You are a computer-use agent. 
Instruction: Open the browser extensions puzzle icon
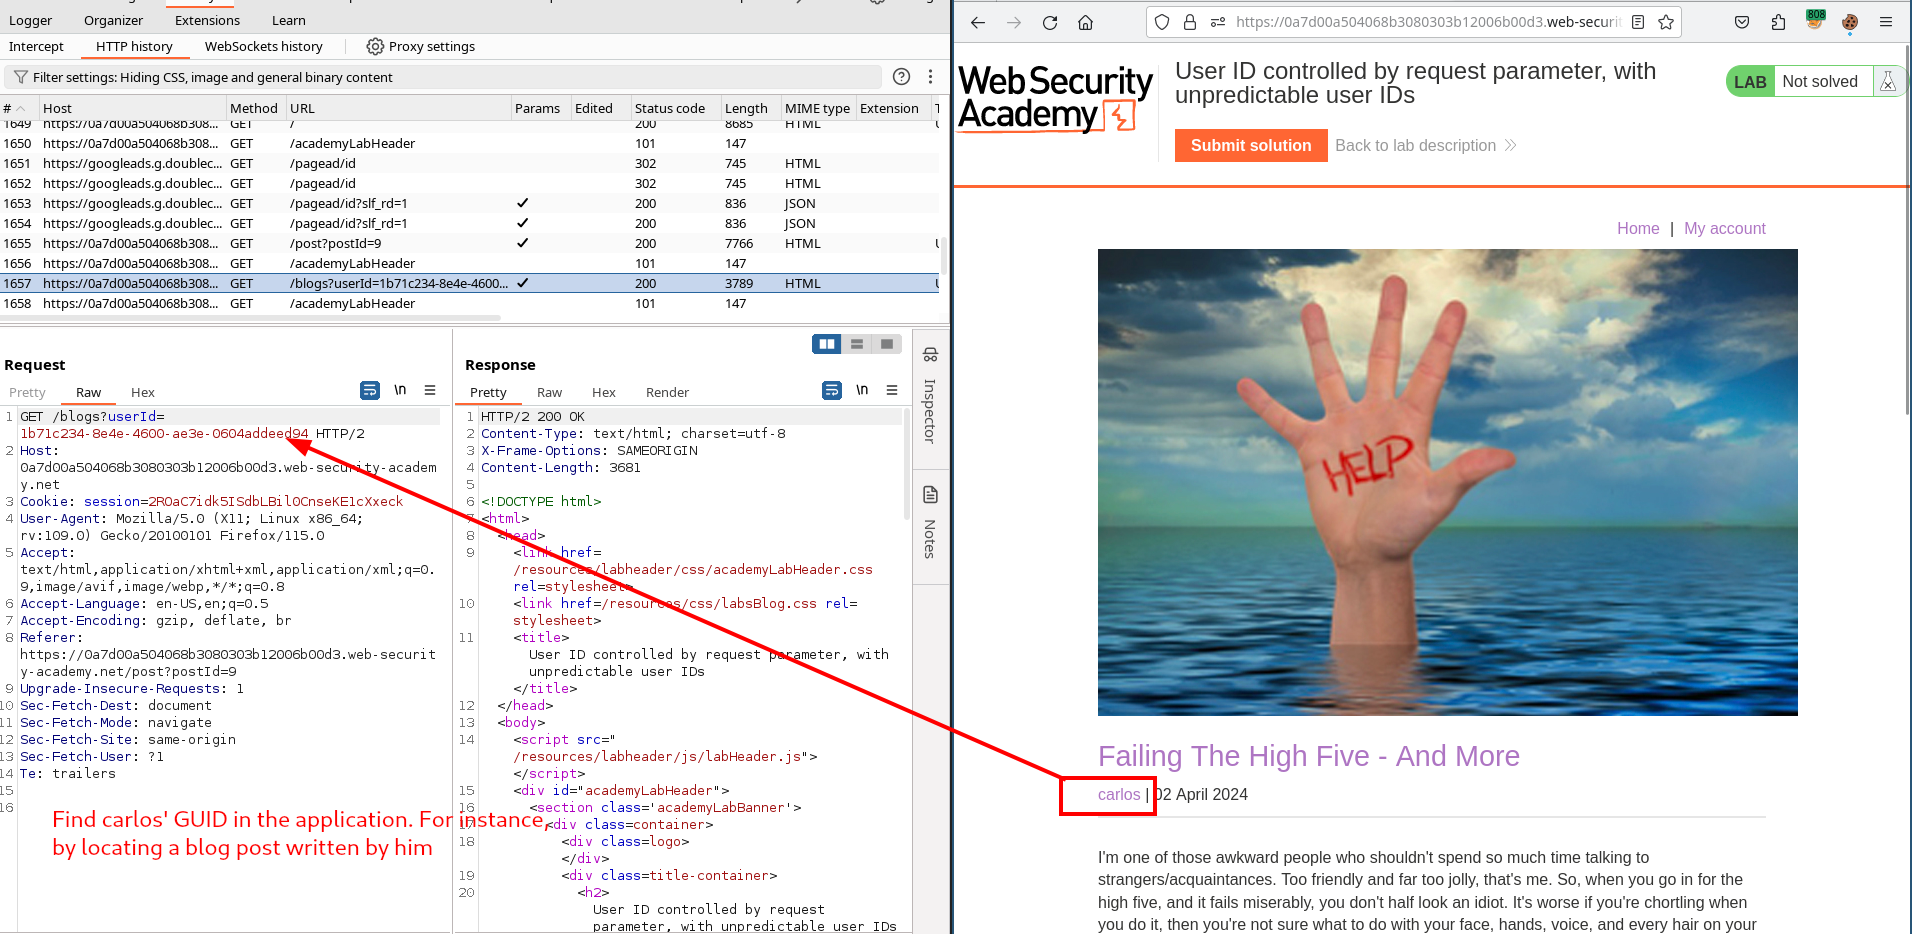(x=1778, y=22)
